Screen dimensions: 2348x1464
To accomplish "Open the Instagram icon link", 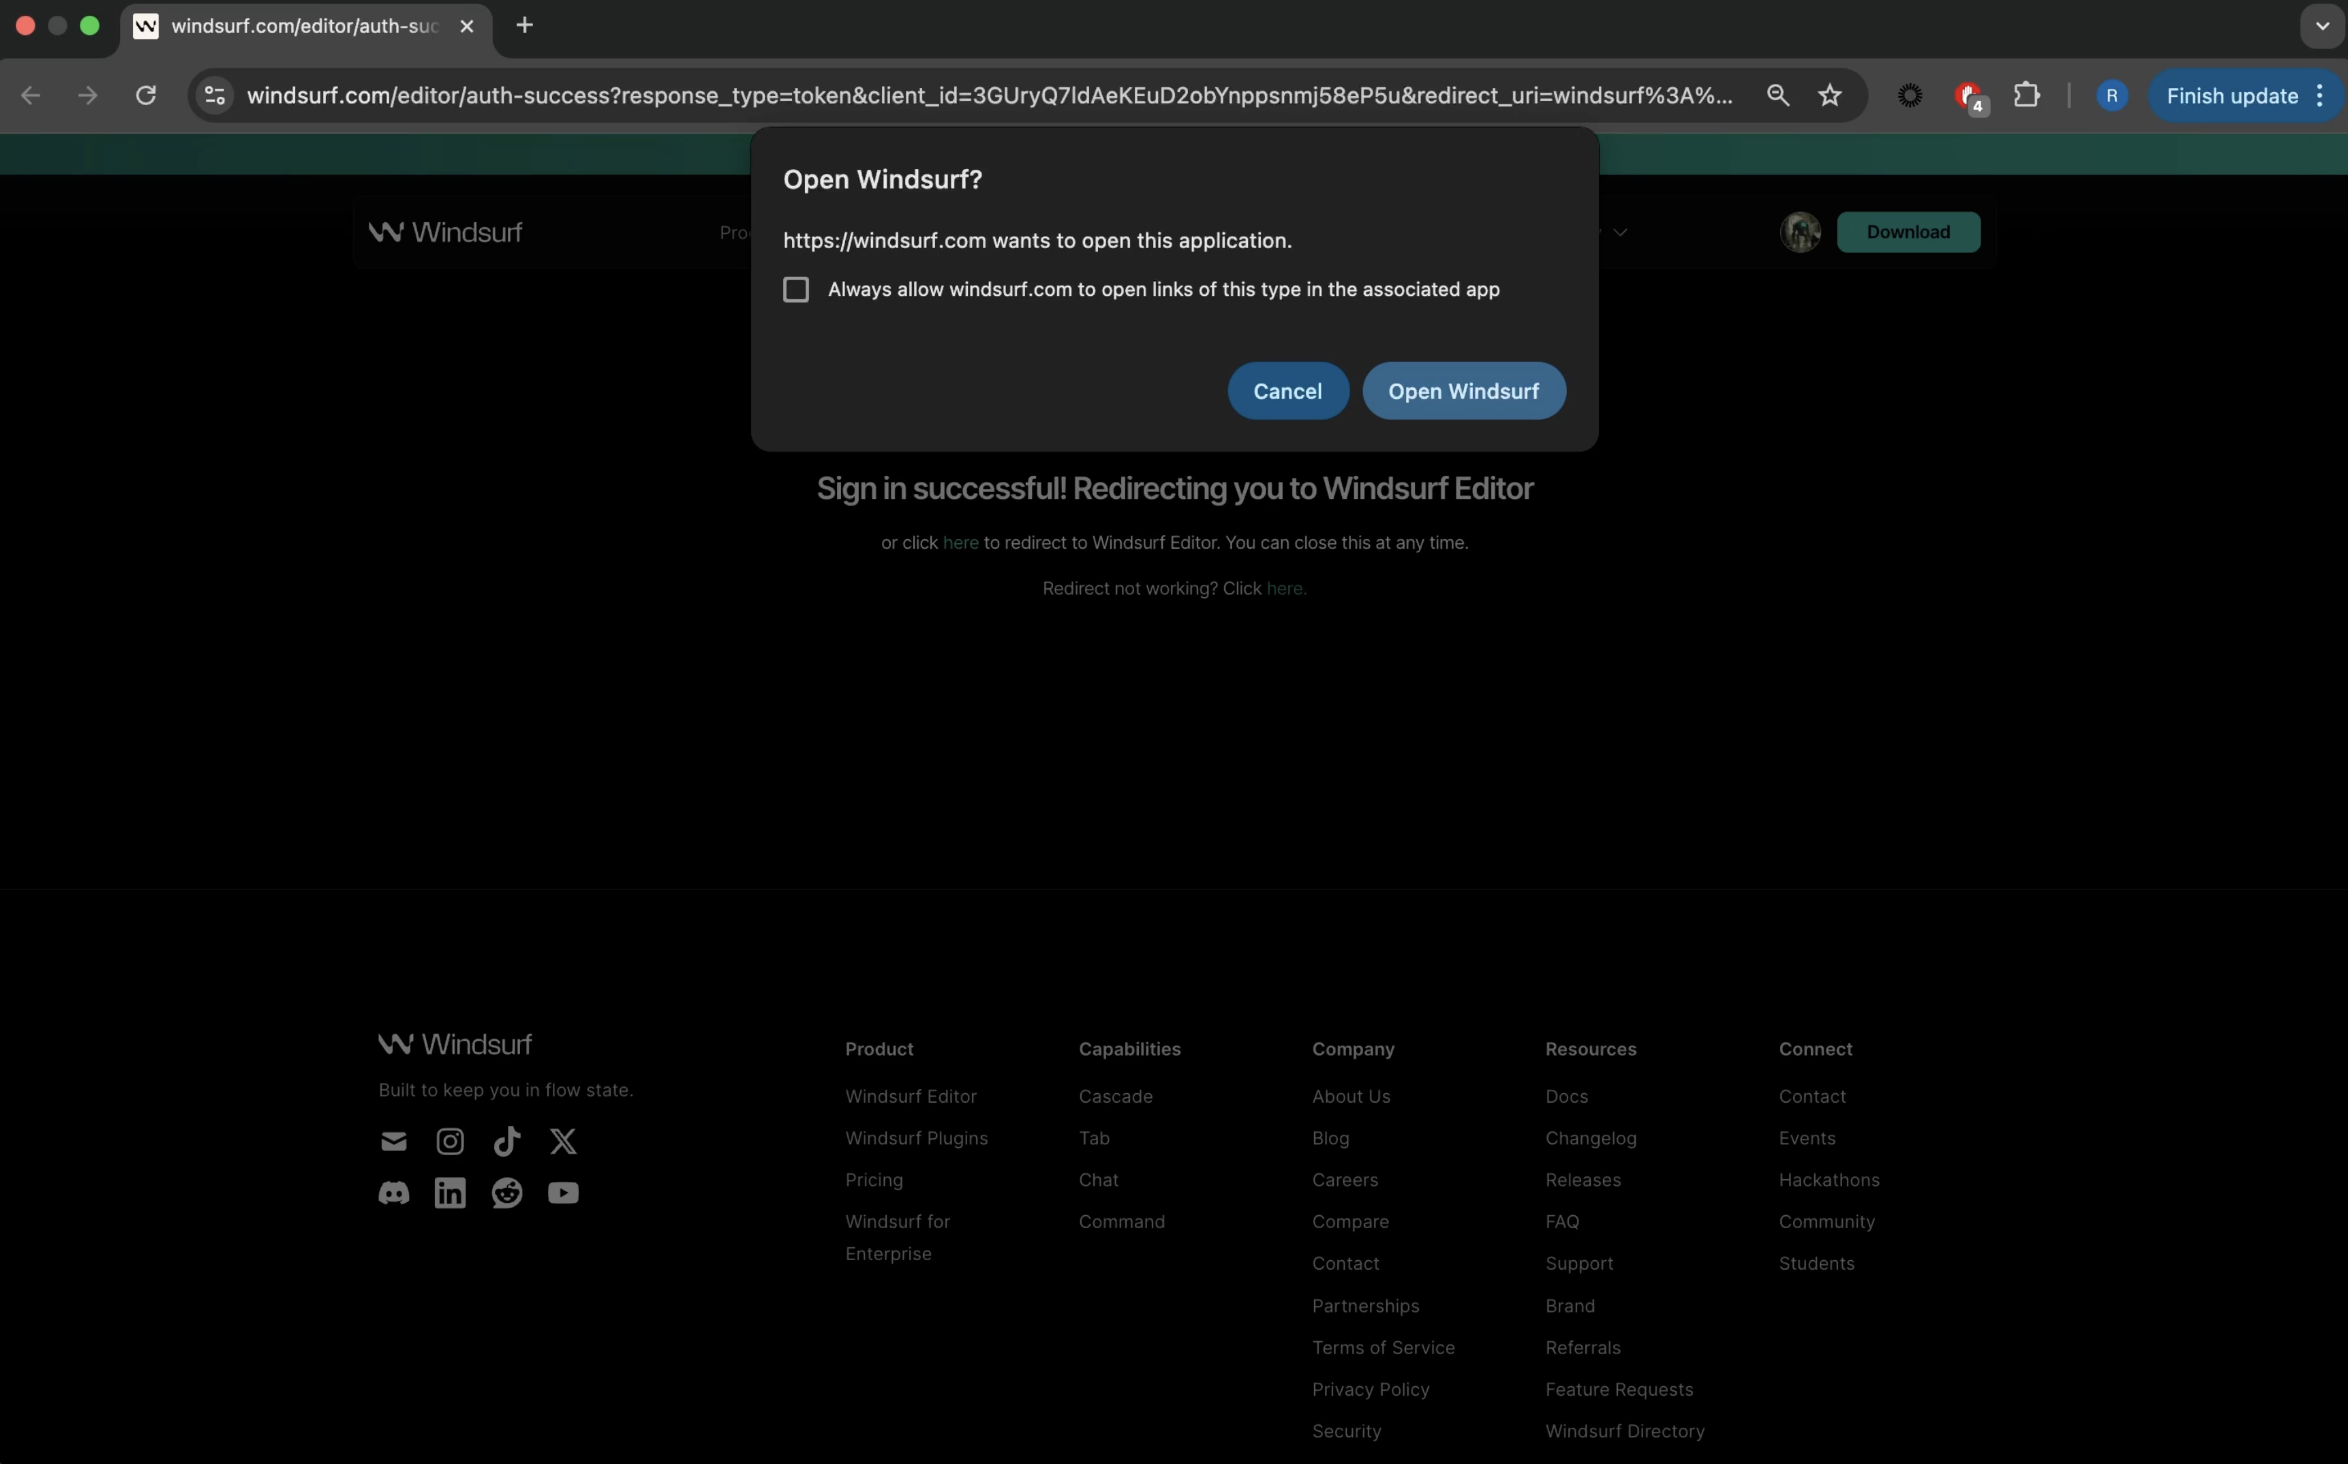I will pyautogui.click(x=450, y=1141).
